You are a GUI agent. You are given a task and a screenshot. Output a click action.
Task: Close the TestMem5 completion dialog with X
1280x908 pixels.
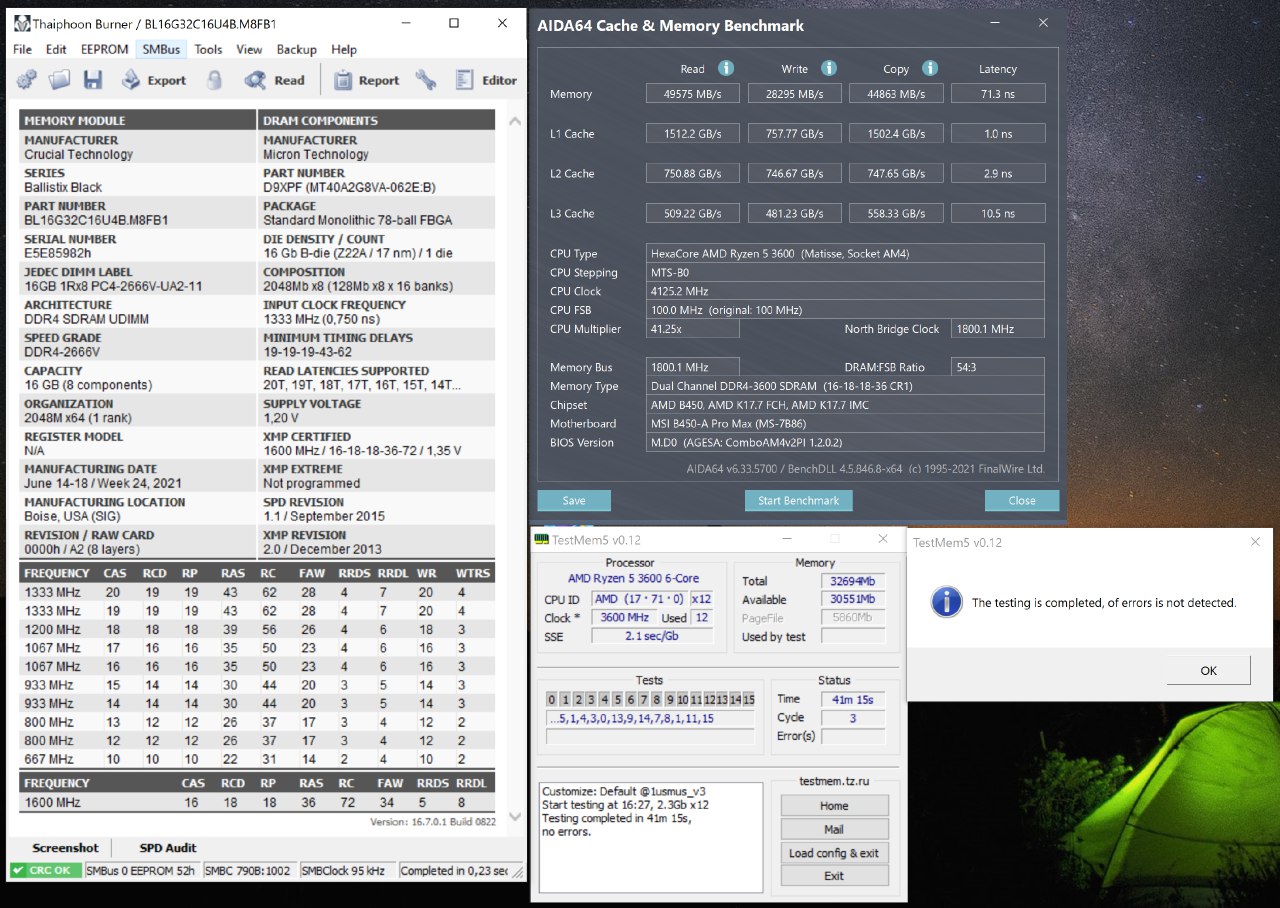(1256, 542)
